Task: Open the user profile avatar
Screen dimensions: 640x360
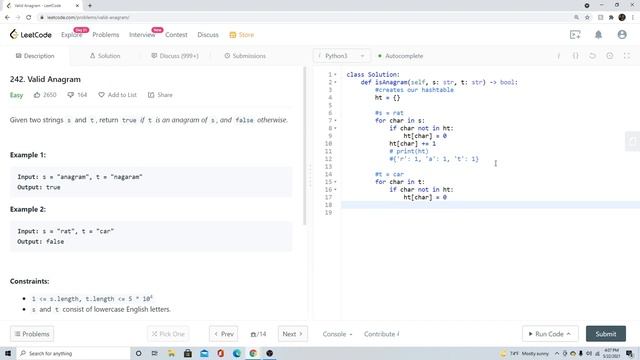Action: click(x=622, y=35)
